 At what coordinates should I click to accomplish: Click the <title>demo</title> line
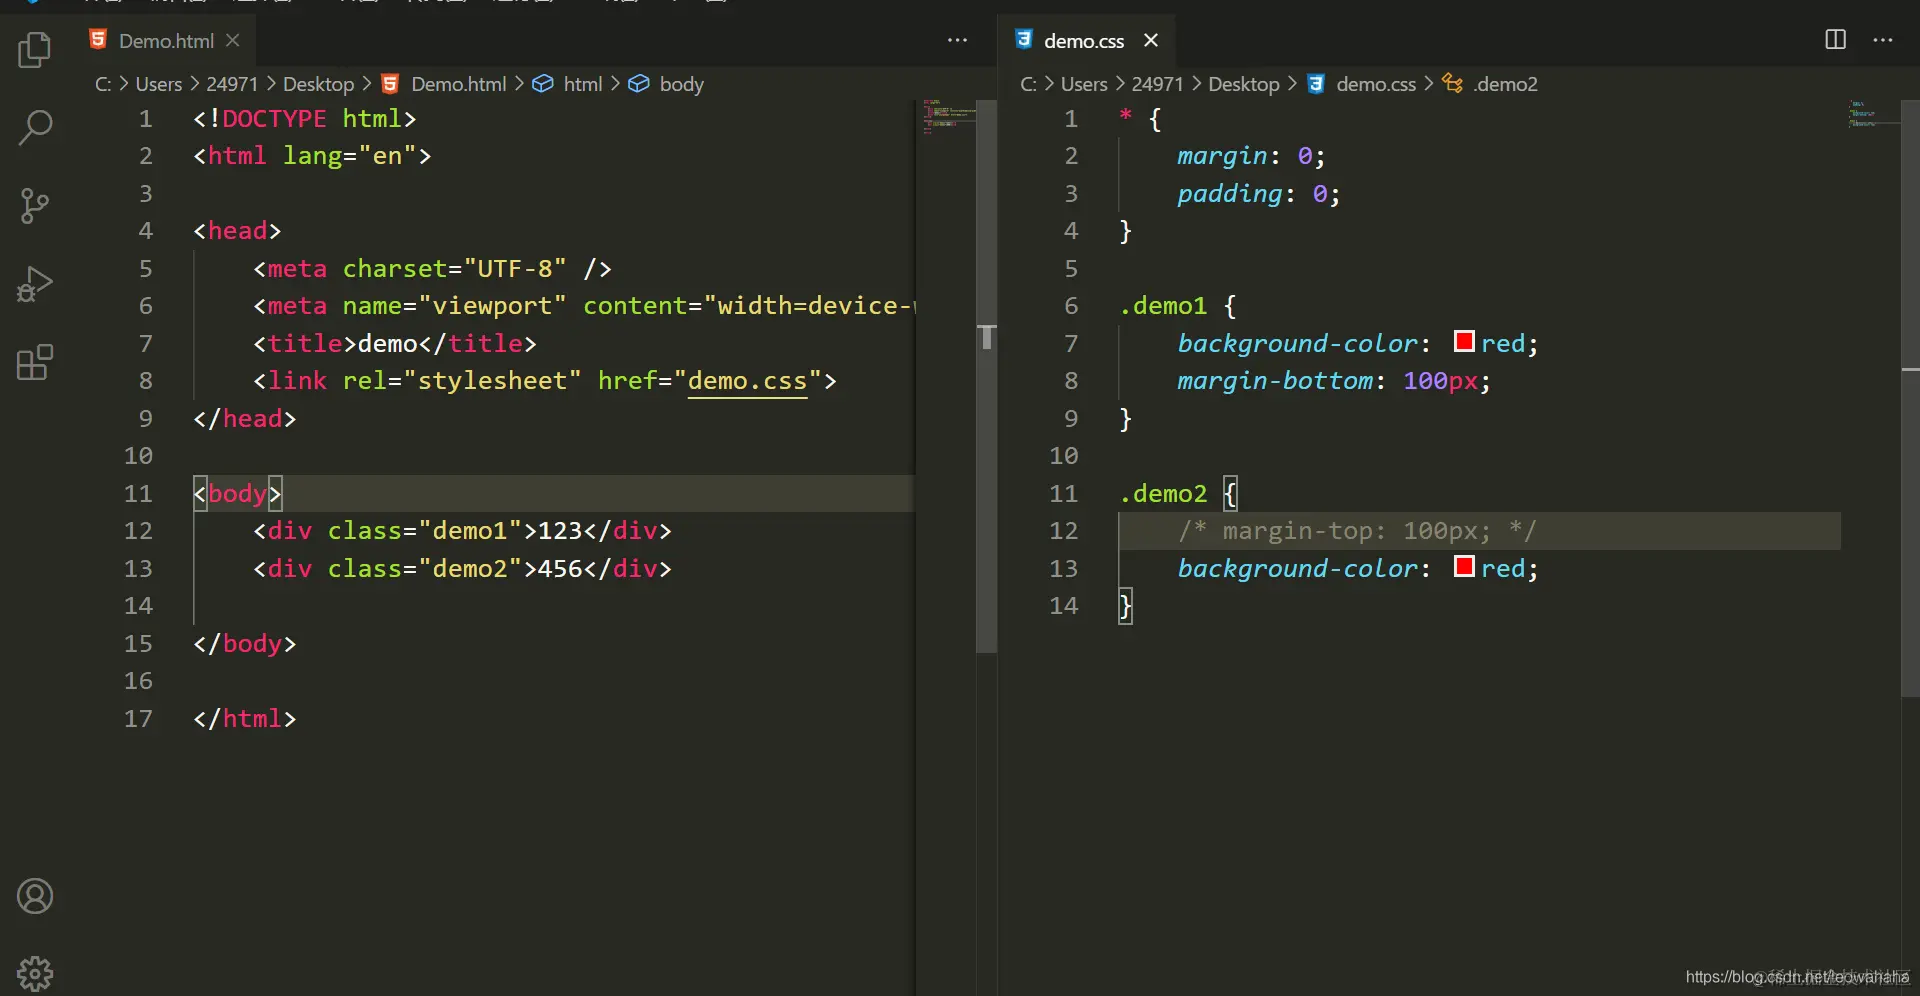(x=394, y=343)
